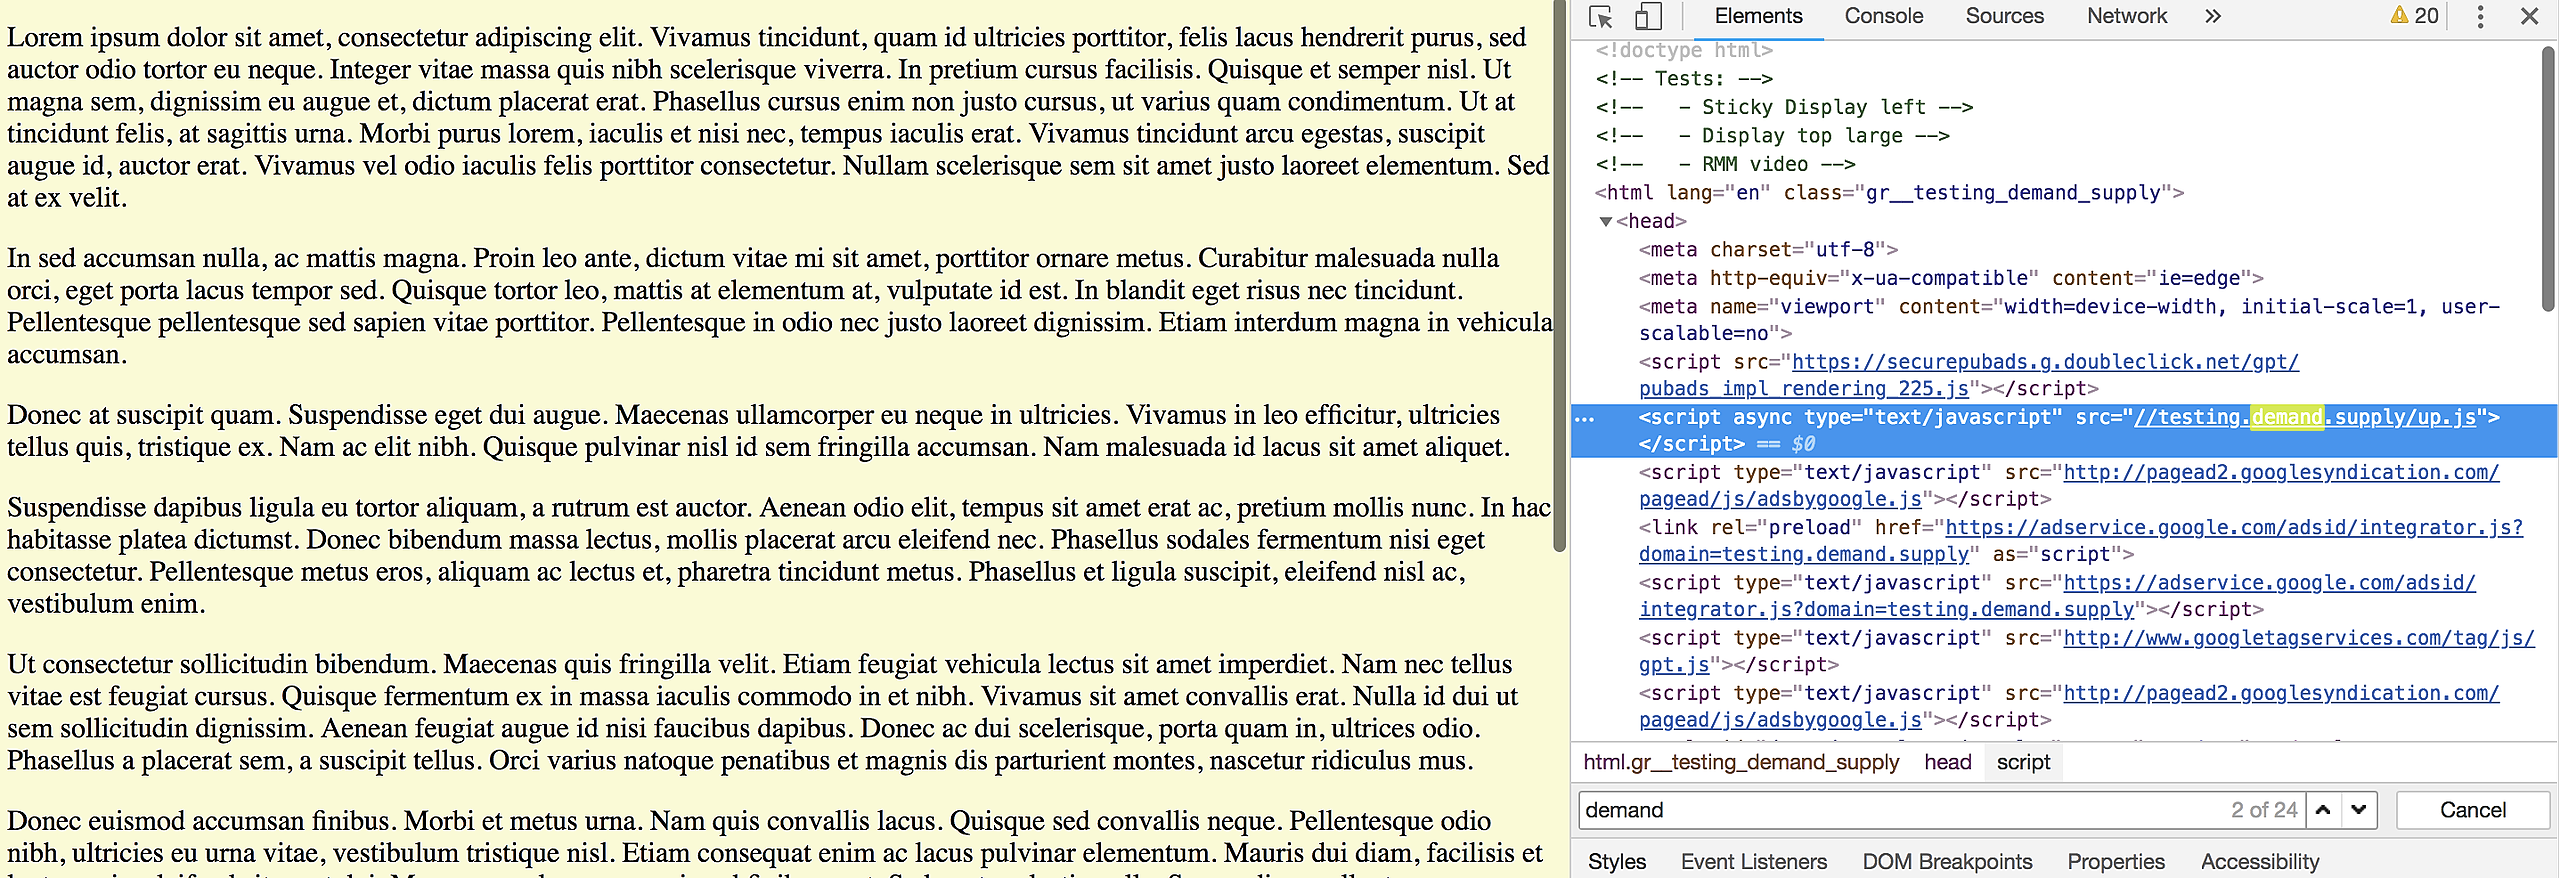The width and height of the screenshot is (2560, 878).
Task: Click the web page vertical scrollbar
Action: pyautogui.click(x=1559, y=275)
